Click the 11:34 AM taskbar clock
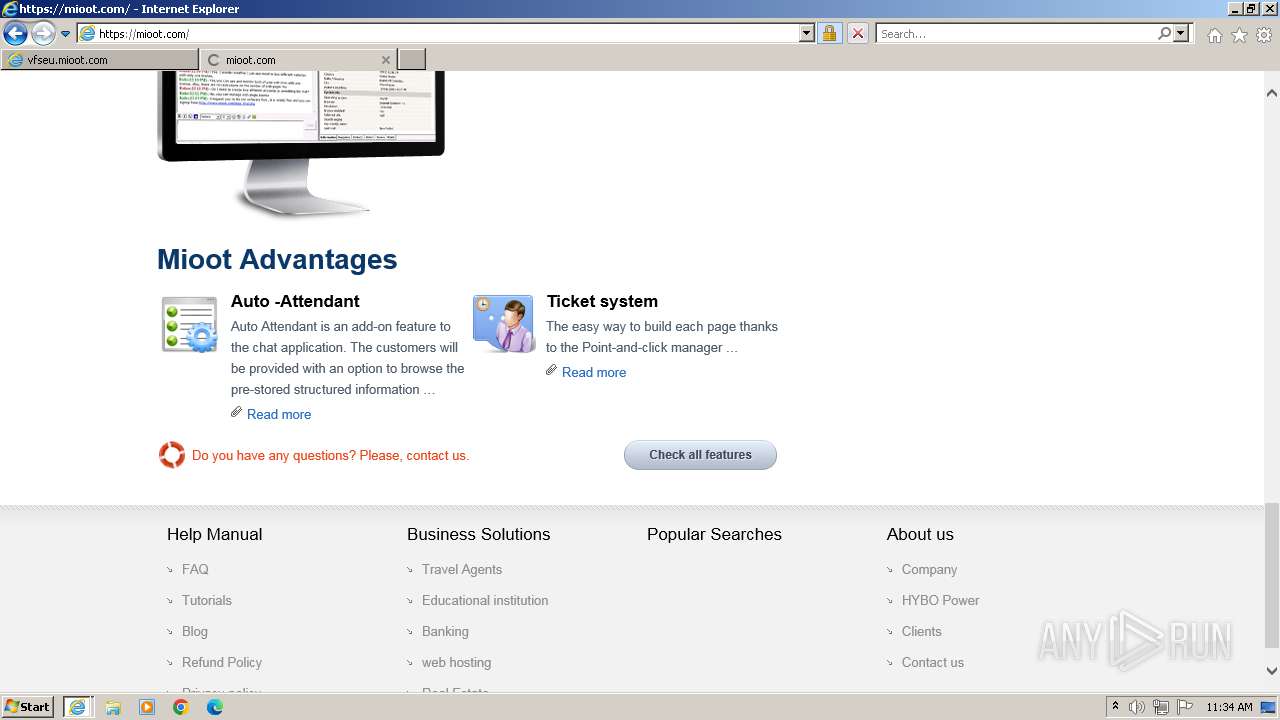The image size is (1280, 720). coord(1229,707)
